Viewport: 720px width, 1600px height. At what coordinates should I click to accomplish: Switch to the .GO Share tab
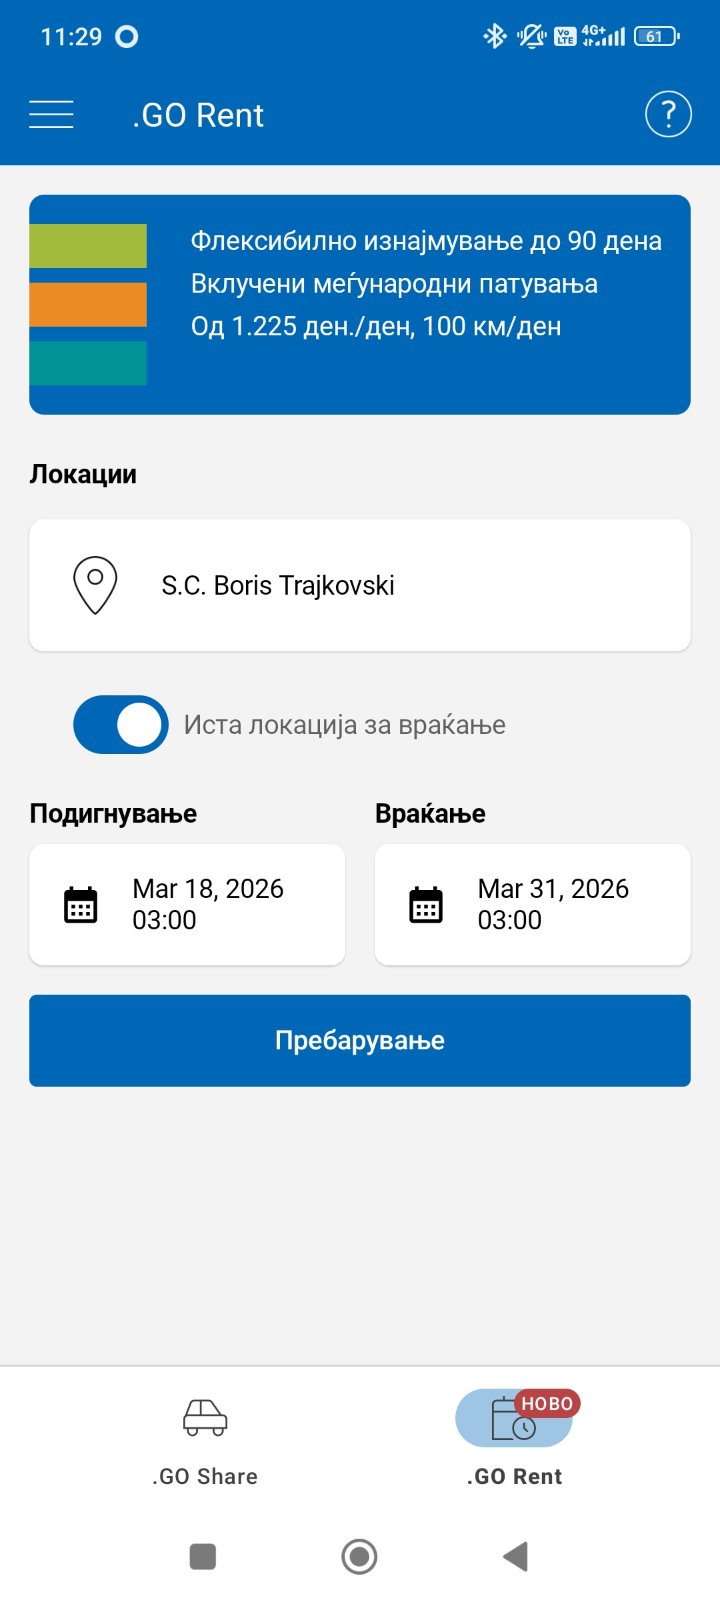[x=203, y=1440]
